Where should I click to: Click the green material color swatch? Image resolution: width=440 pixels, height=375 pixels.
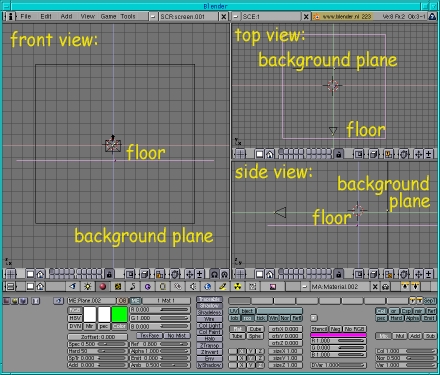coord(119,314)
